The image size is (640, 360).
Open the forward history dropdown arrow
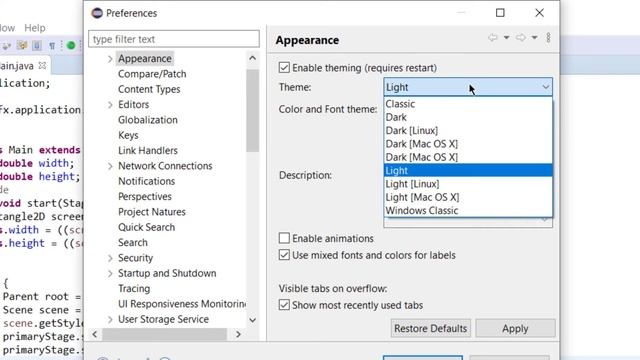534,38
